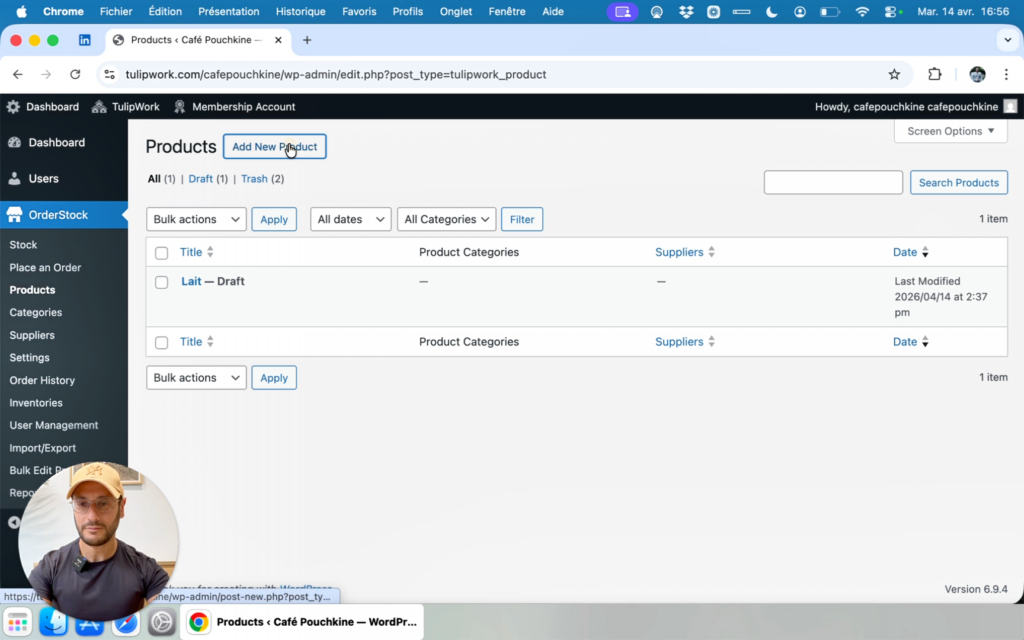The height and width of the screenshot is (640, 1024).
Task: Open the Chrome extensions puzzle icon
Action: (x=935, y=74)
